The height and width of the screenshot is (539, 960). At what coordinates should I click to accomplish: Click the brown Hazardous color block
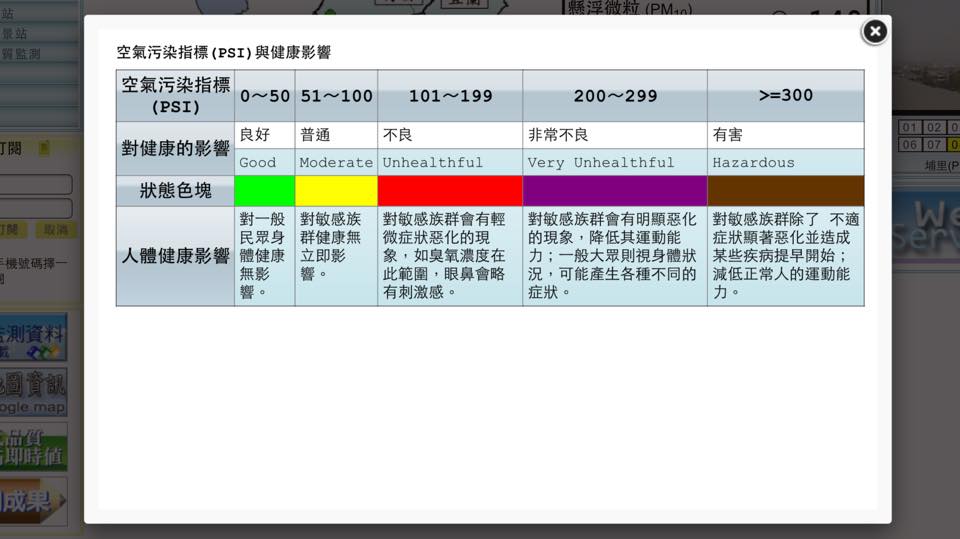(785, 191)
